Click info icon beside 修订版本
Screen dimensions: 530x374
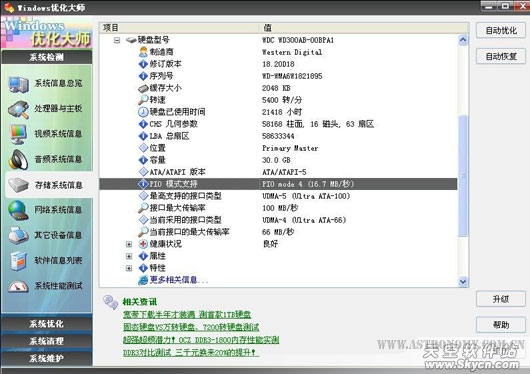click(x=143, y=64)
